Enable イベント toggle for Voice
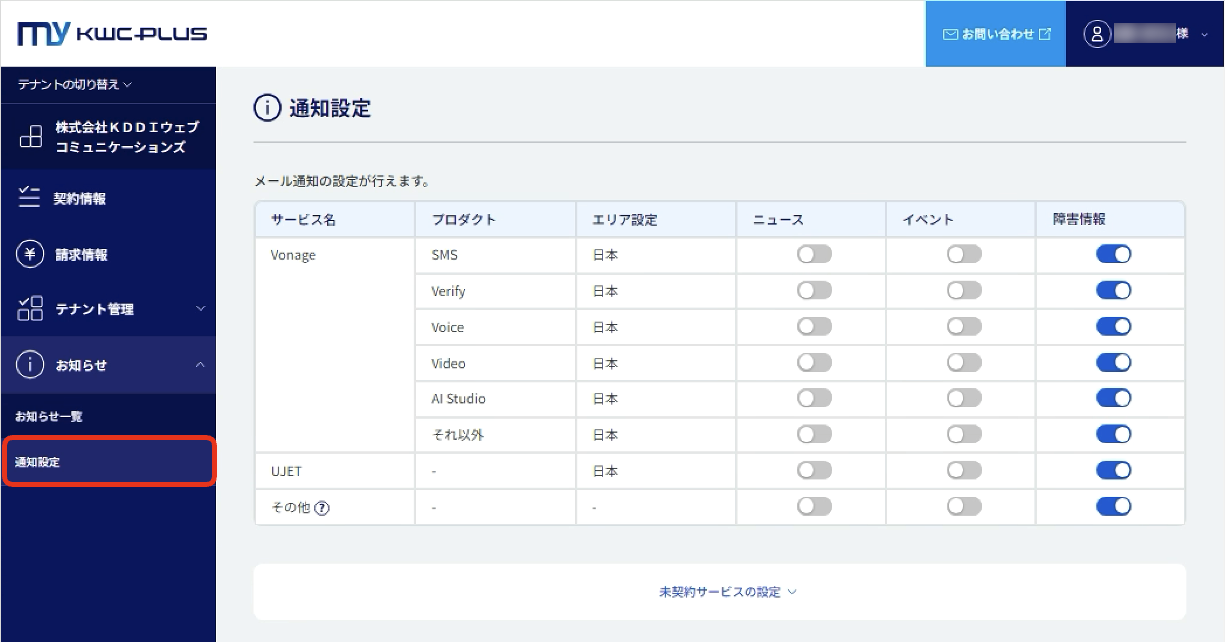 tap(964, 326)
